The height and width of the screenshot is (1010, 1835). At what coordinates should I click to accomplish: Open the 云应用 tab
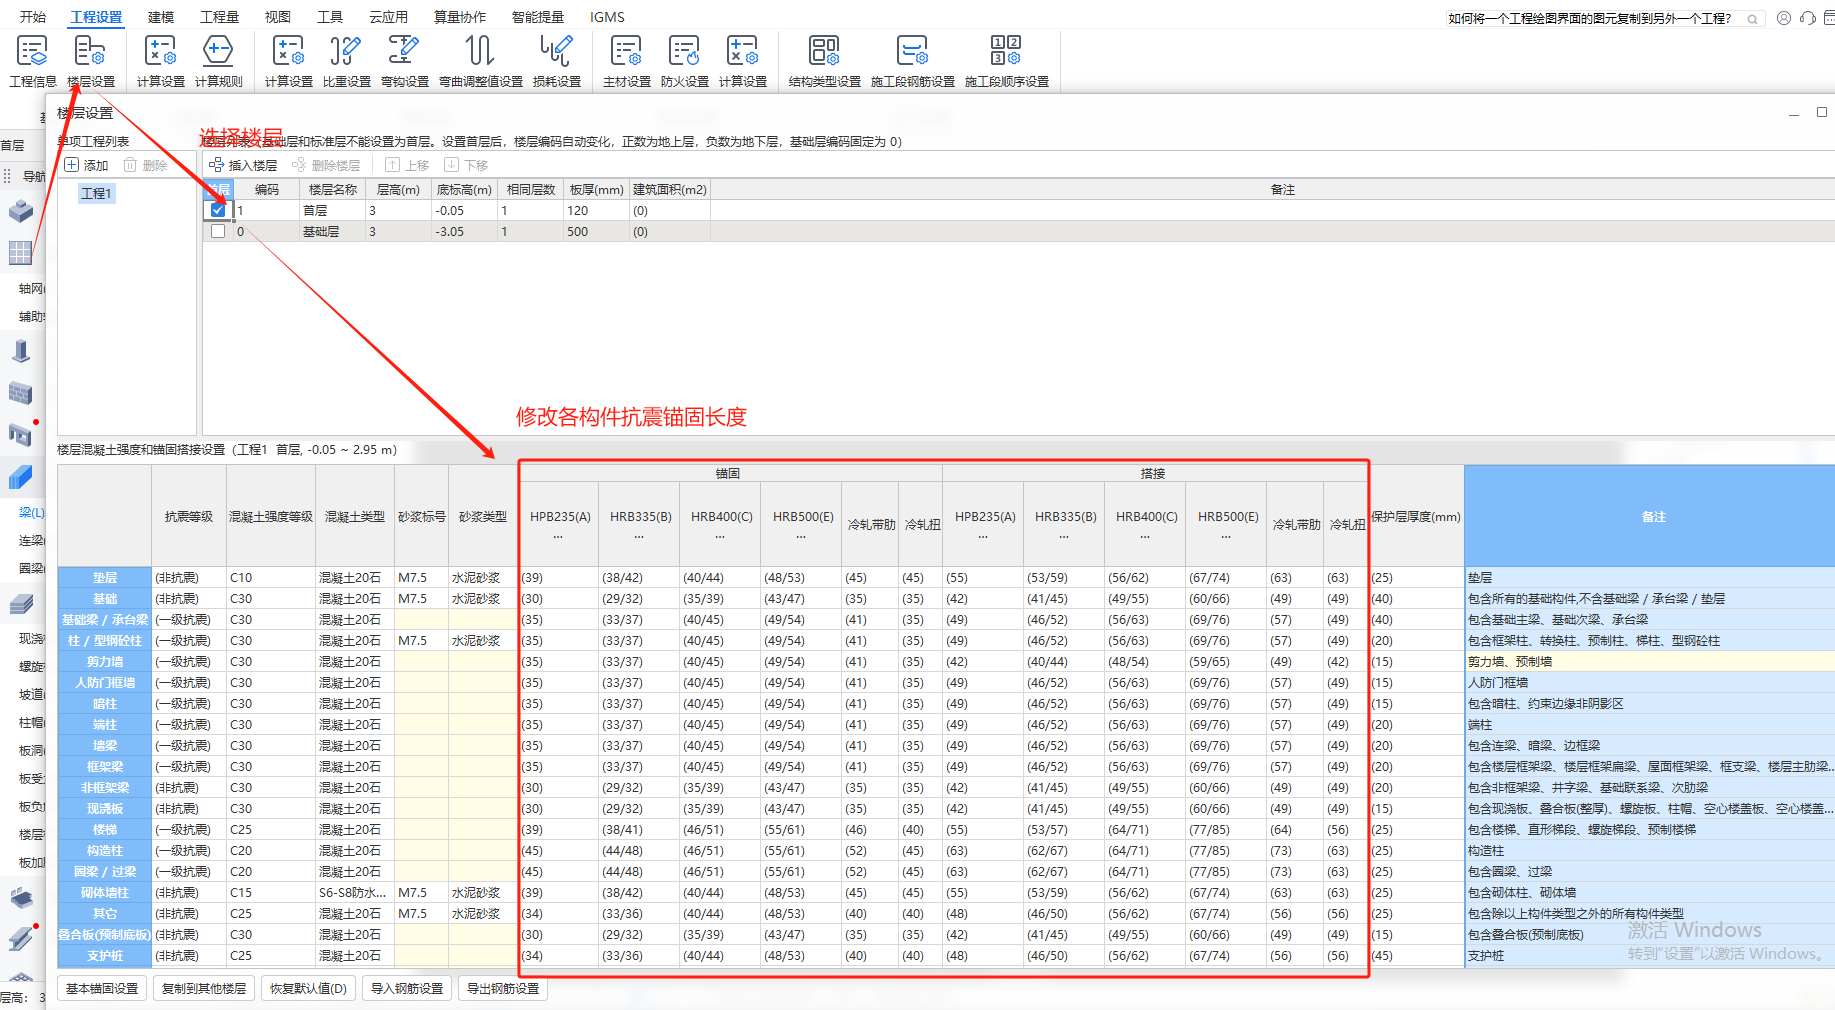[x=388, y=17]
